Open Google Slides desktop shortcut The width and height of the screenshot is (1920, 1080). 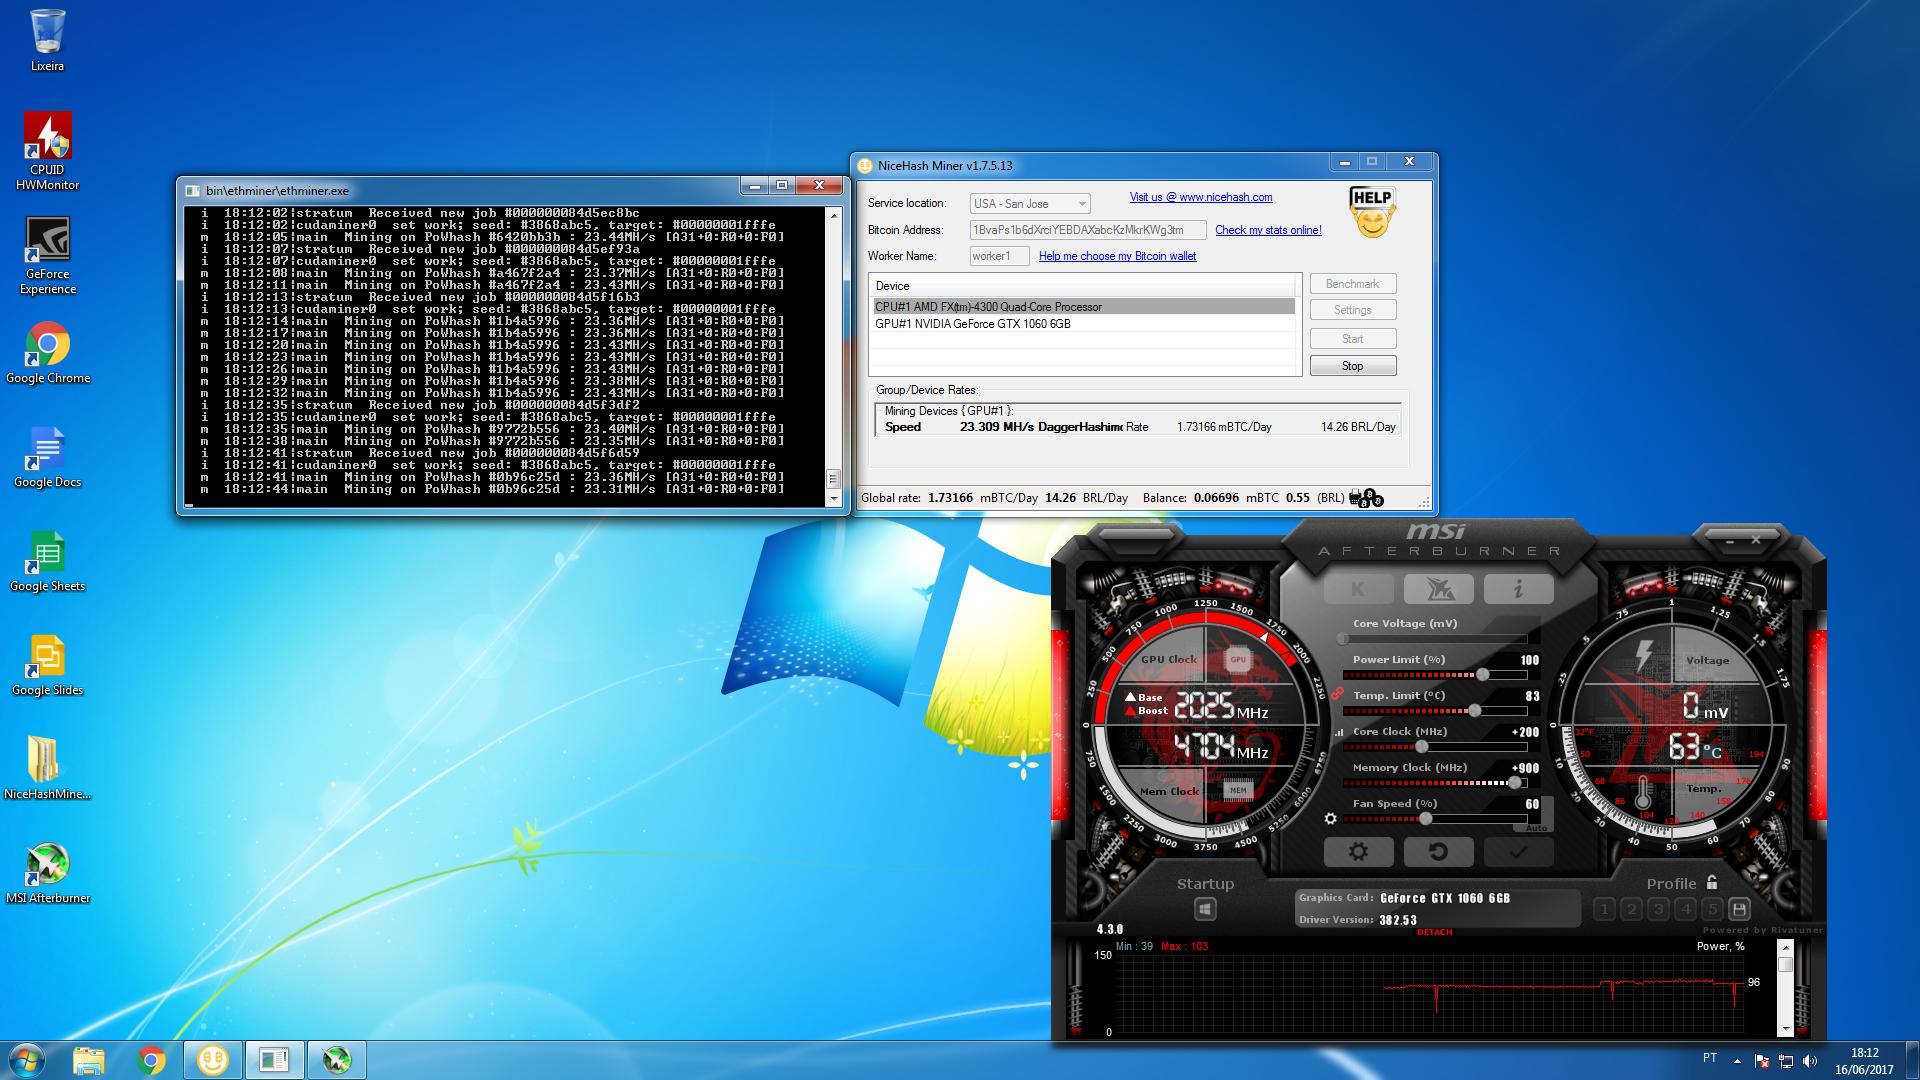tap(47, 665)
